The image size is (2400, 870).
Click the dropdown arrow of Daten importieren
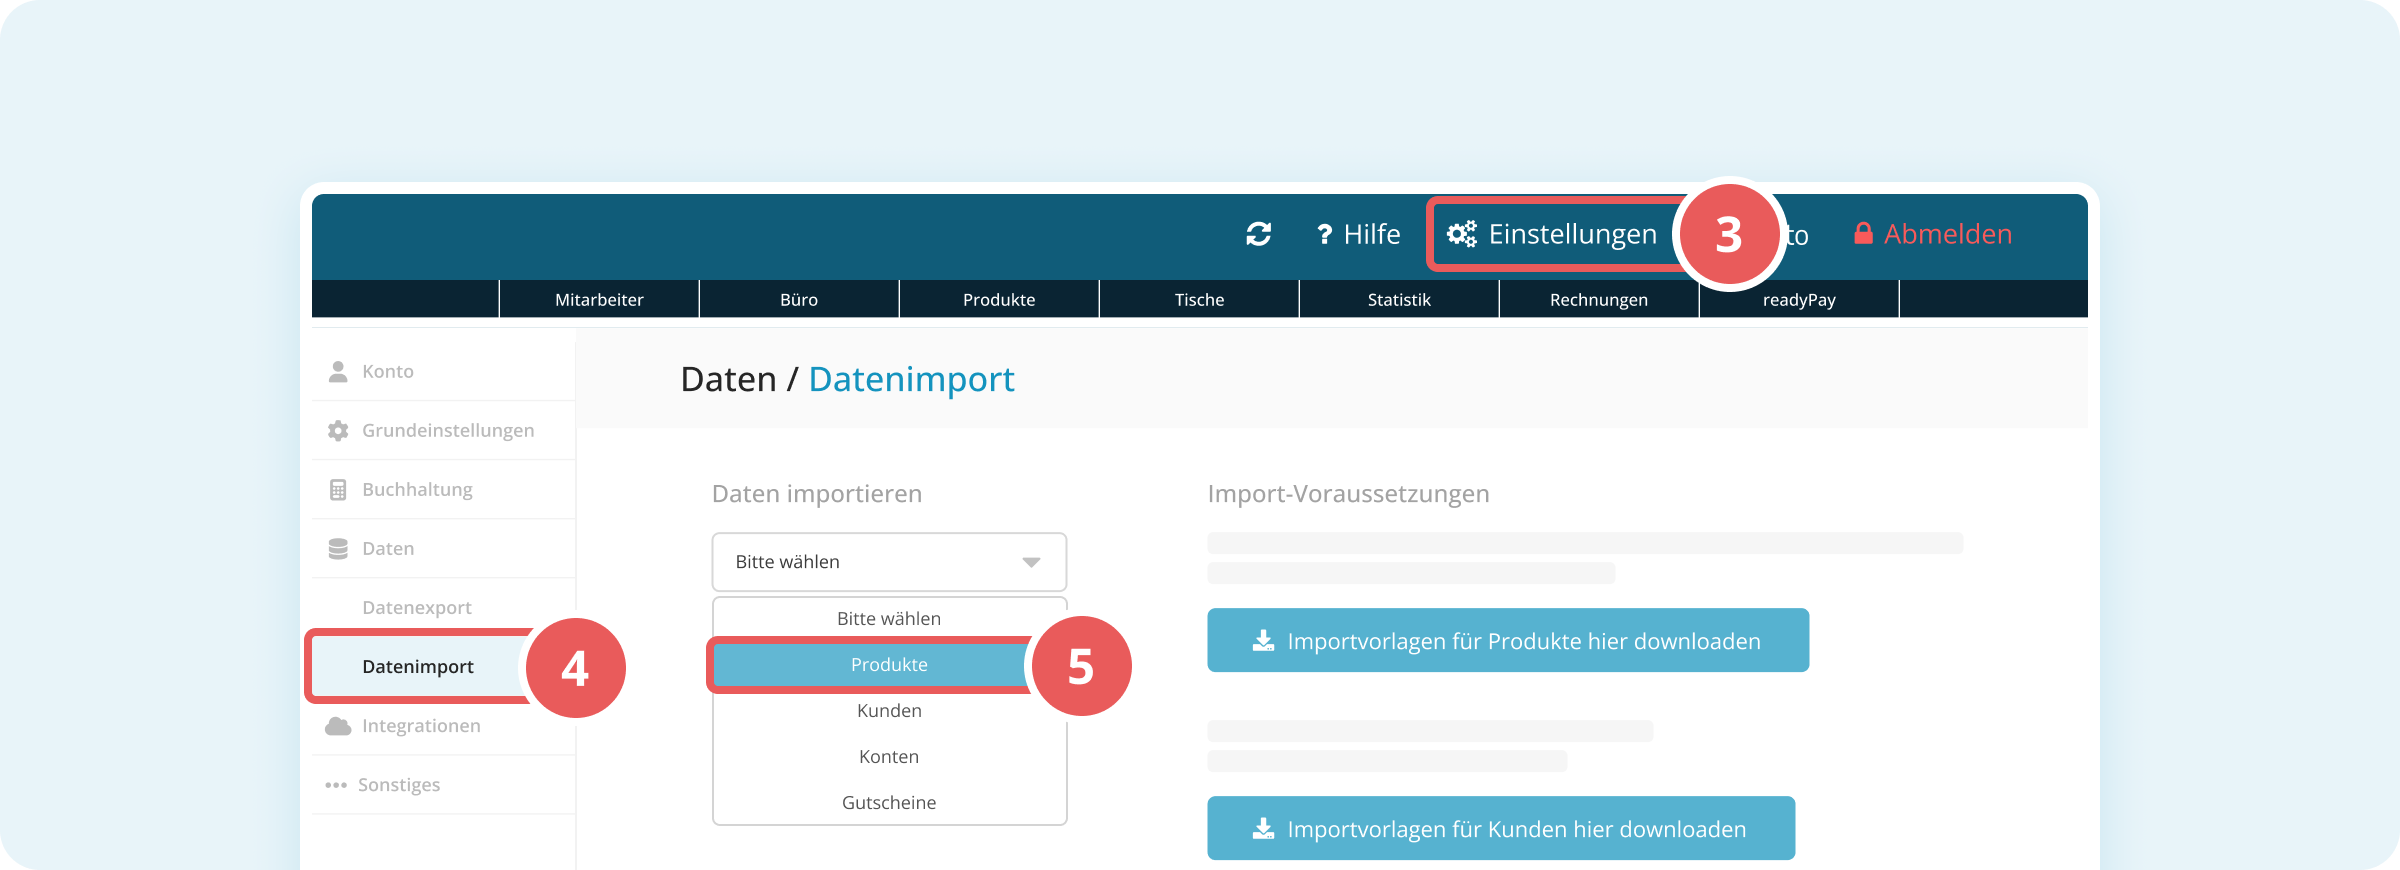pos(1031,562)
